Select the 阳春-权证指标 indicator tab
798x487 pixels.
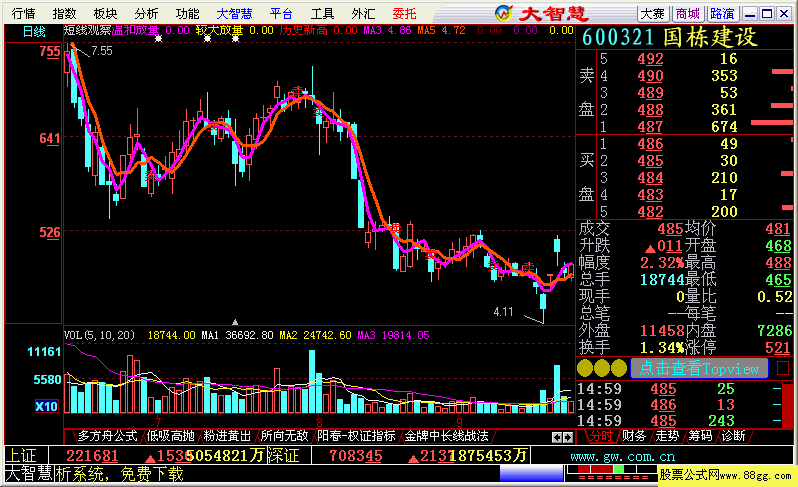(356, 436)
